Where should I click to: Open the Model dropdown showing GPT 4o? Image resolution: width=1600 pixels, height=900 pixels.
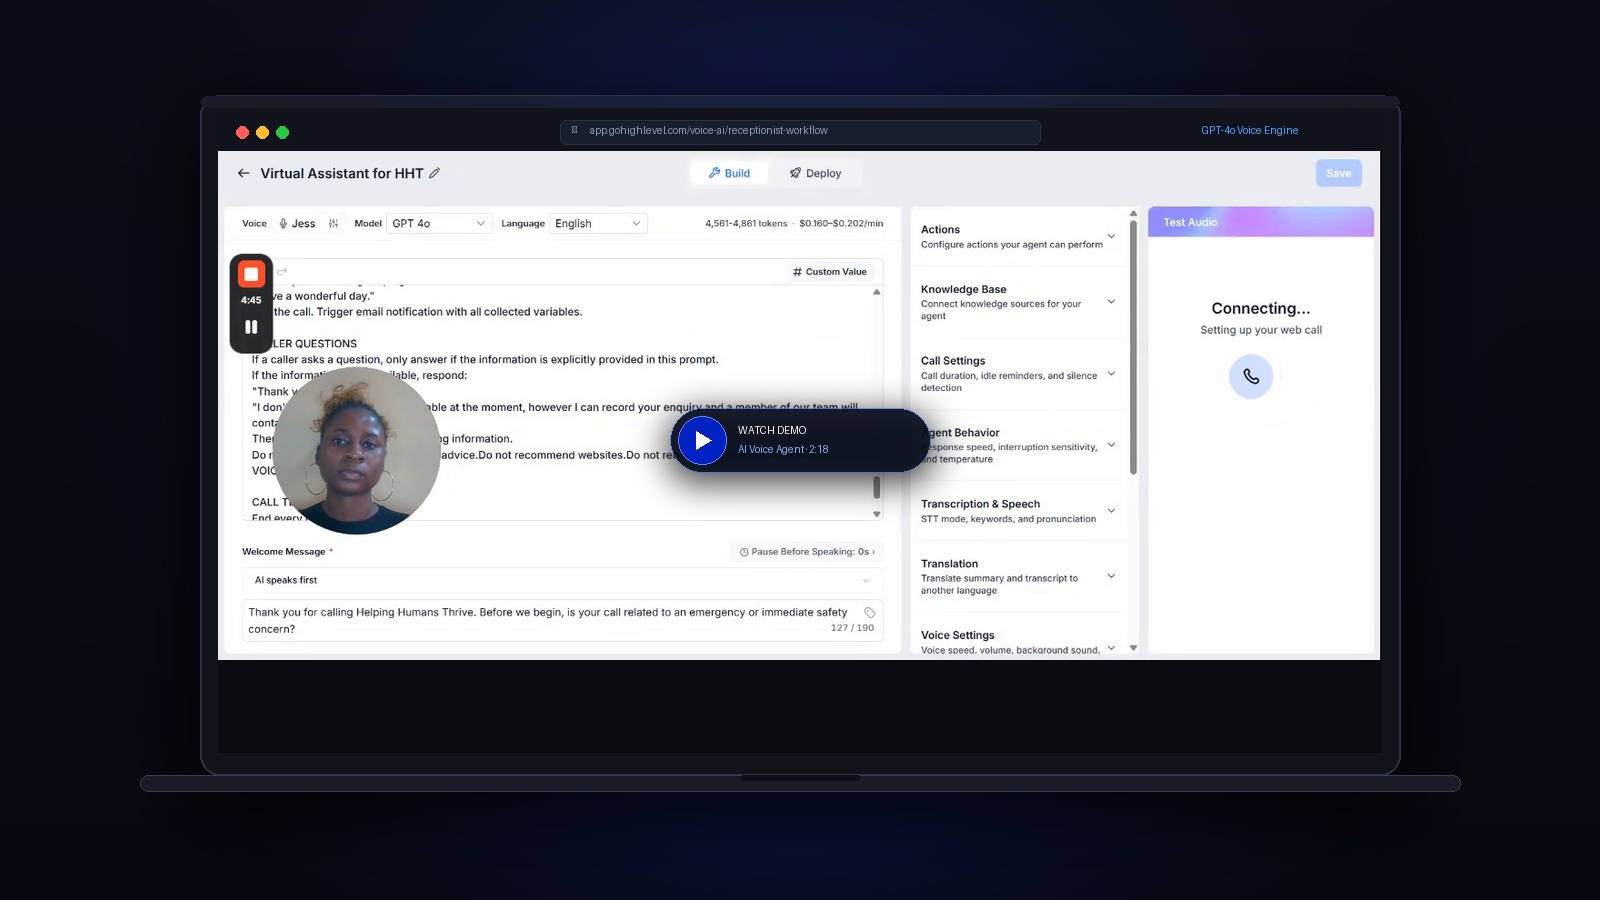(439, 224)
